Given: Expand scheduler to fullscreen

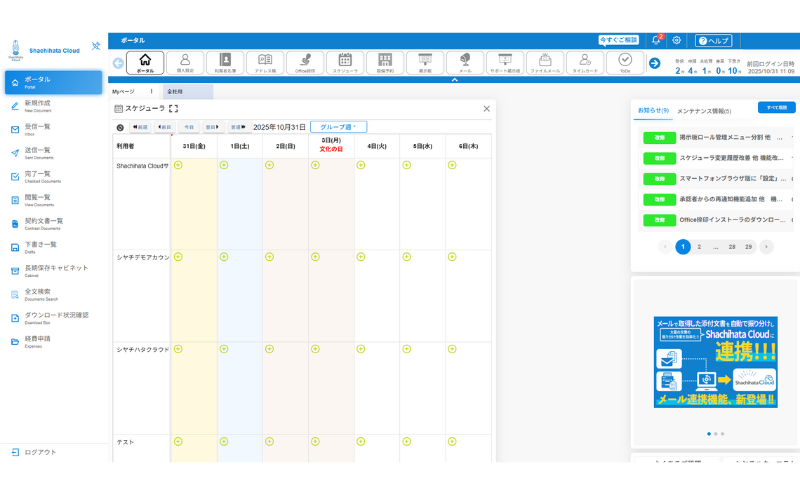Looking at the screenshot, I should [x=174, y=108].
